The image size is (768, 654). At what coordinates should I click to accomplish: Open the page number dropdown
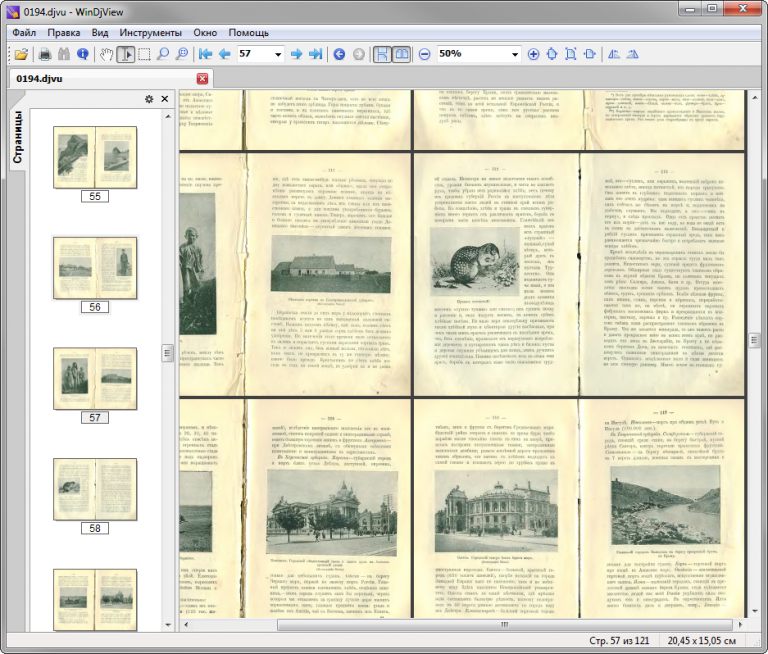tap(278, 54)
